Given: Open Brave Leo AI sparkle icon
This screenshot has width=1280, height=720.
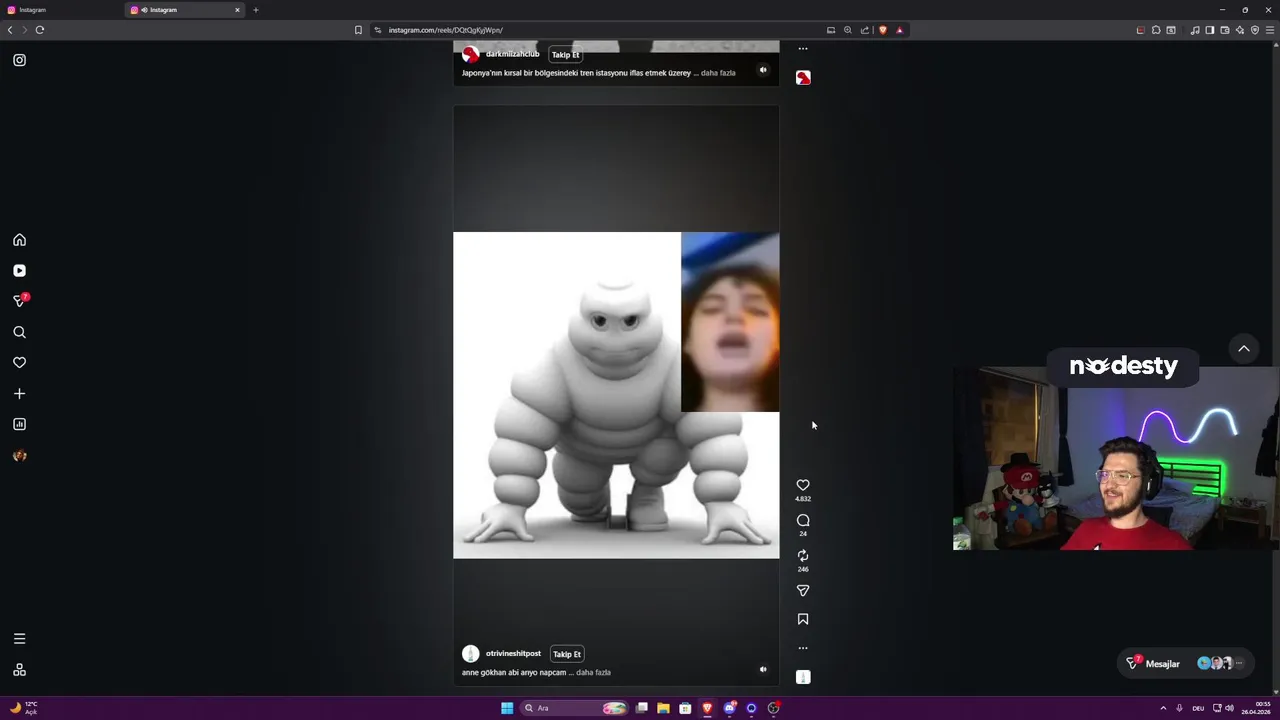Looking at the screenshot, I should point(1240,30).
